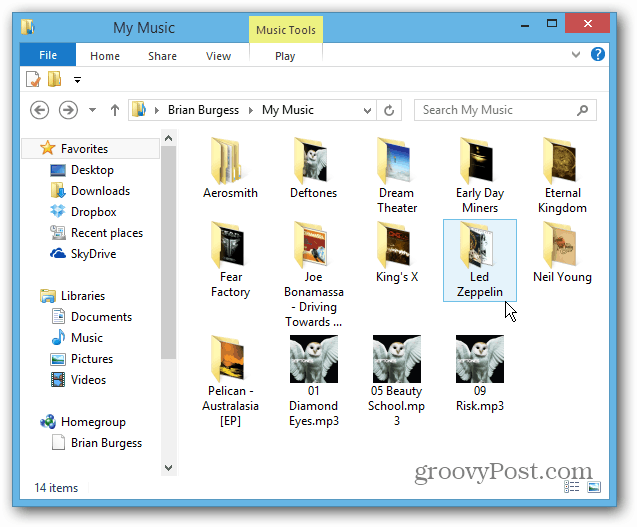Image resolution: width=637 pixels, height=527 pixels.
Task: Select the Pelican - Australasia [EP] folder
Action: (x=230, y=381)
